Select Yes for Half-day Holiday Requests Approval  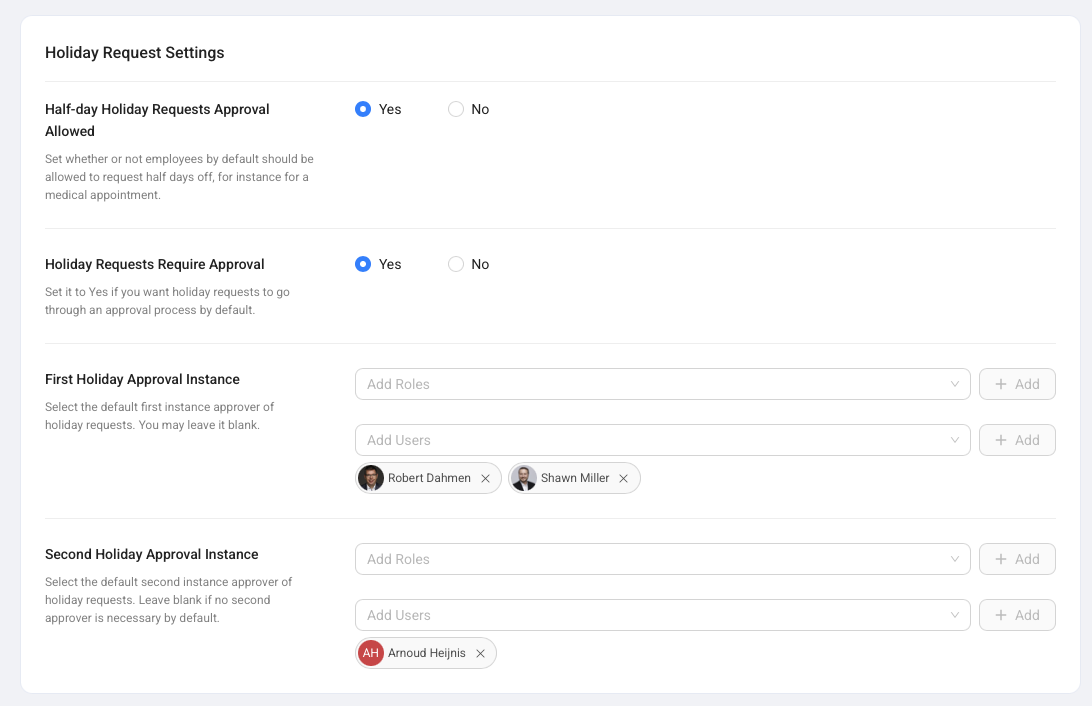click(363, 109)
